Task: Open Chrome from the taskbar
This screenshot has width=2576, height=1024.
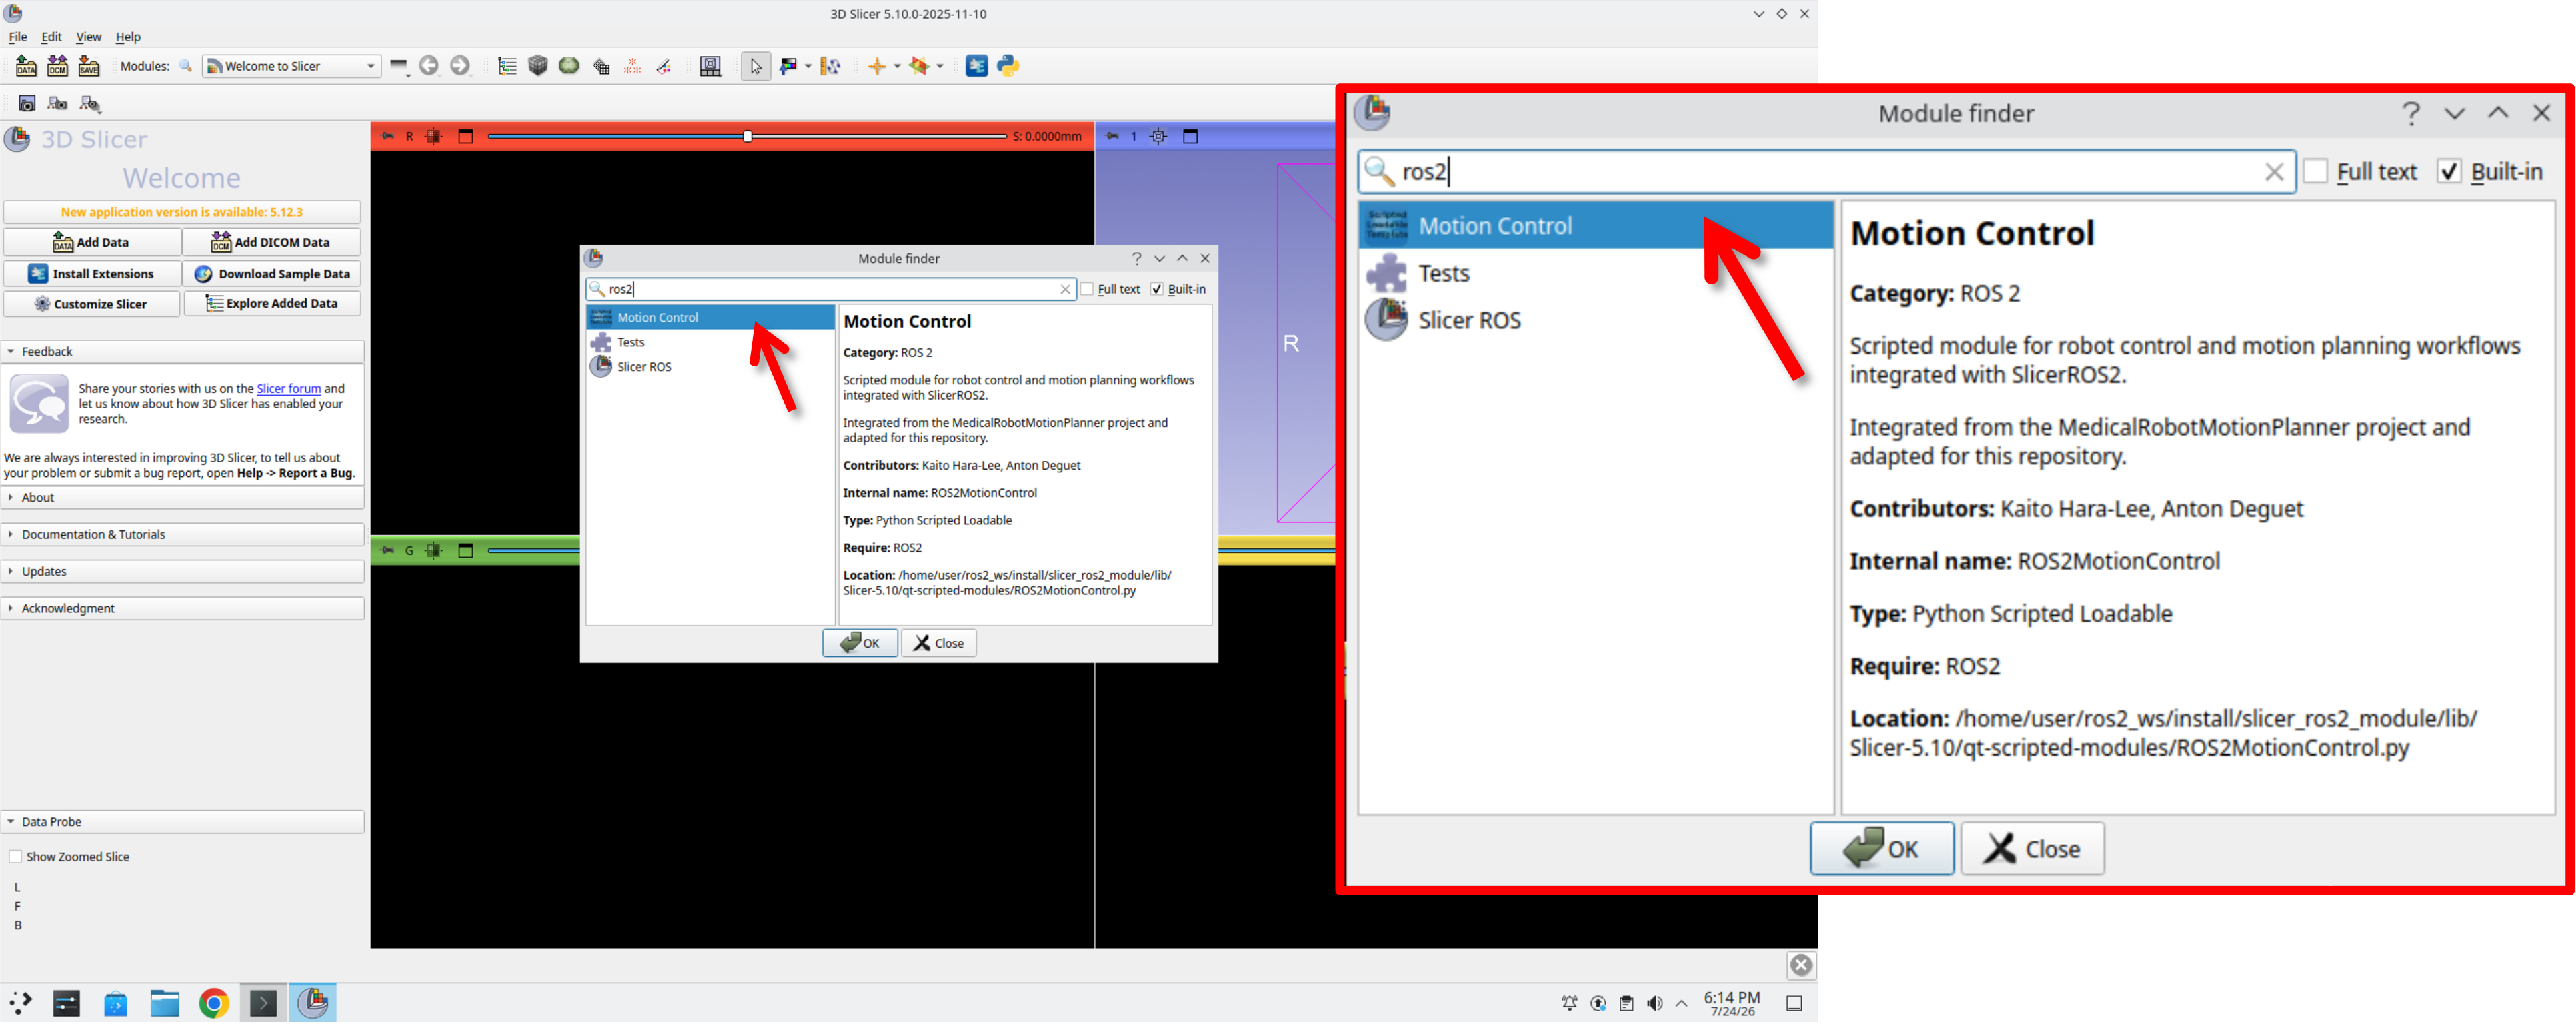Action: click(x=214, y=1003)
